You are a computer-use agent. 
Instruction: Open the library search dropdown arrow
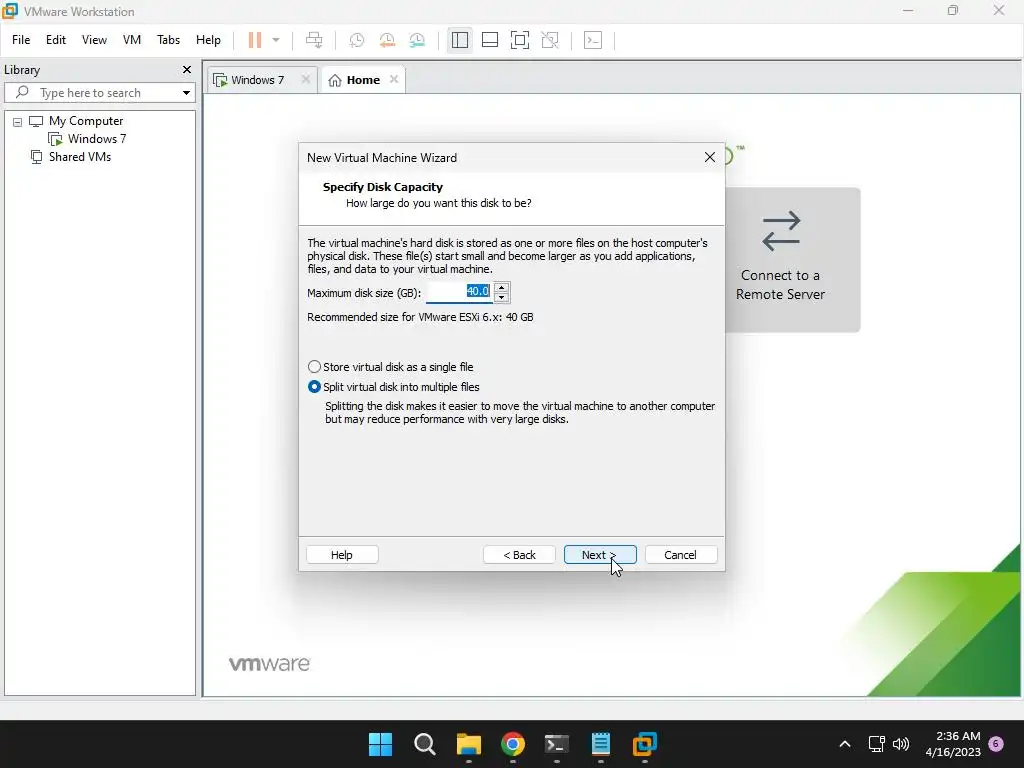pyautogui.click(x=186, y=93)
